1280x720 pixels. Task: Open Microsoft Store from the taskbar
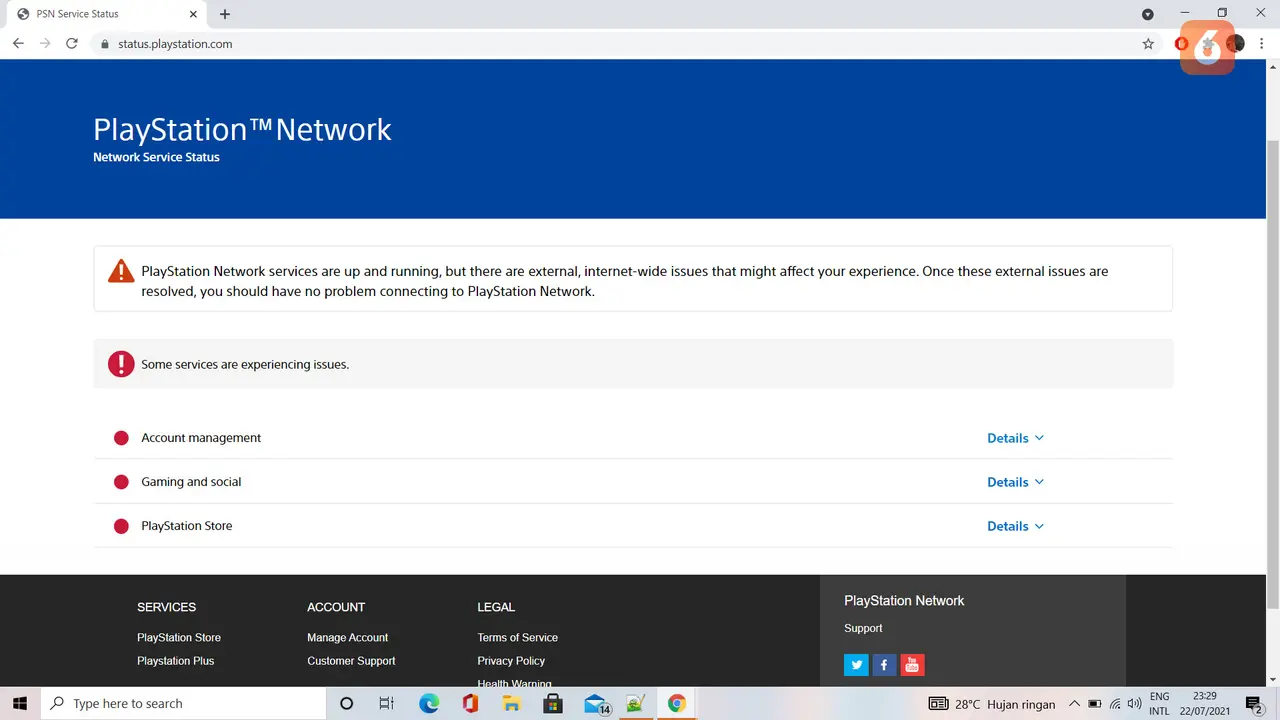(552, 704)
